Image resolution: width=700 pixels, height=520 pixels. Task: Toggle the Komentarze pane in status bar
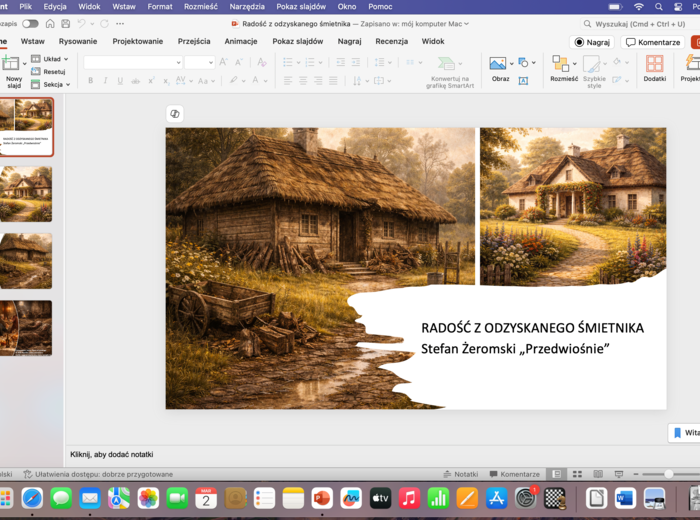pos(514,474)
